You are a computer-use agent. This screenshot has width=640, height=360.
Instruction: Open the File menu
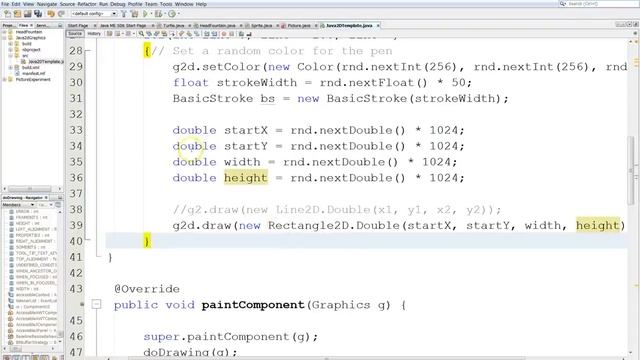5,4
